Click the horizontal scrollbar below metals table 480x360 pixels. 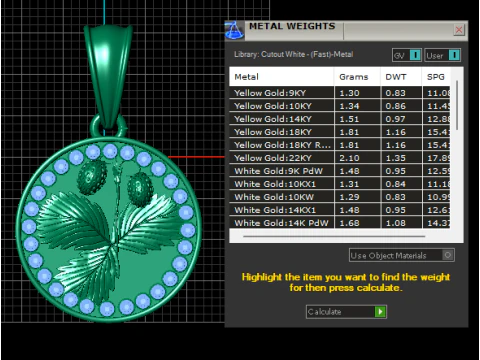[x=334, y=236]
